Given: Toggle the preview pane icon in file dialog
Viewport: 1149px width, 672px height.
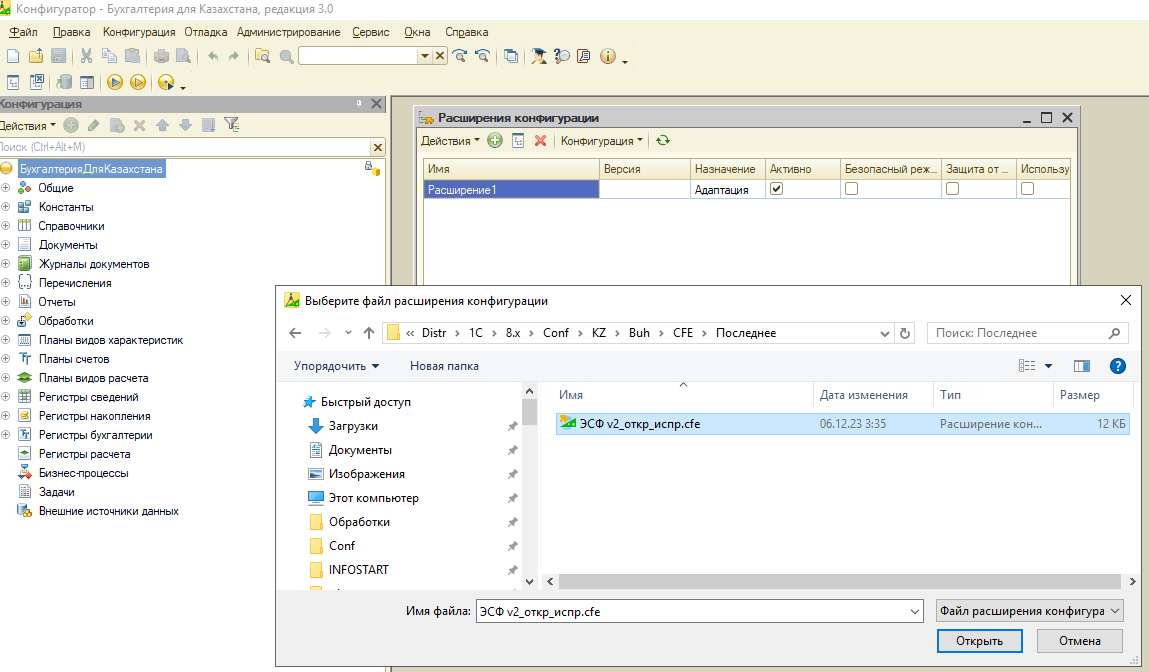Looking at the screenshot, I should [x=1082, y=366].
